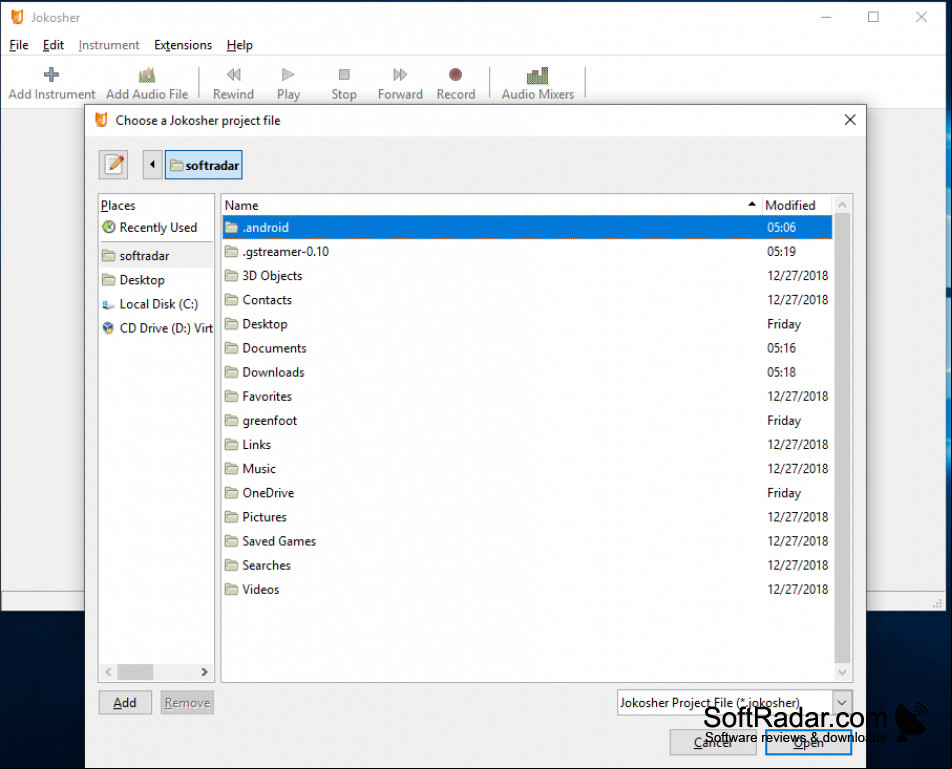Image resolution: width=952 pixels, height=769 pixels.
Task: Open the Extensions menu
Action: click(183, 45)
